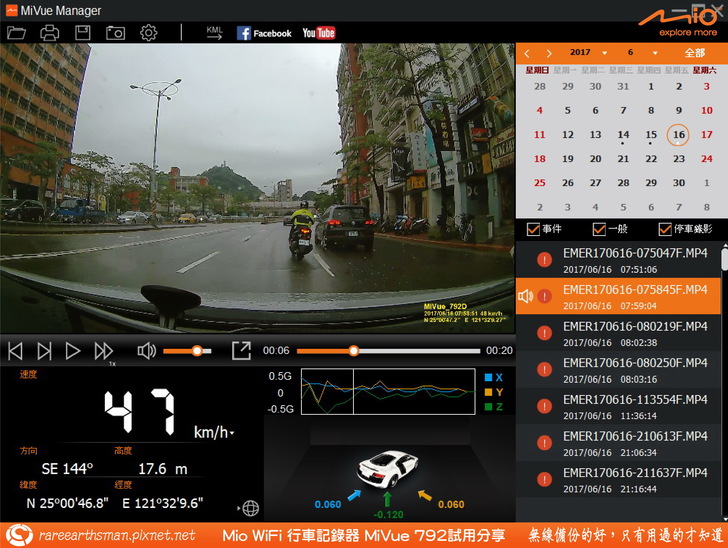Upload video to YouTube

(x=318, y=33)
